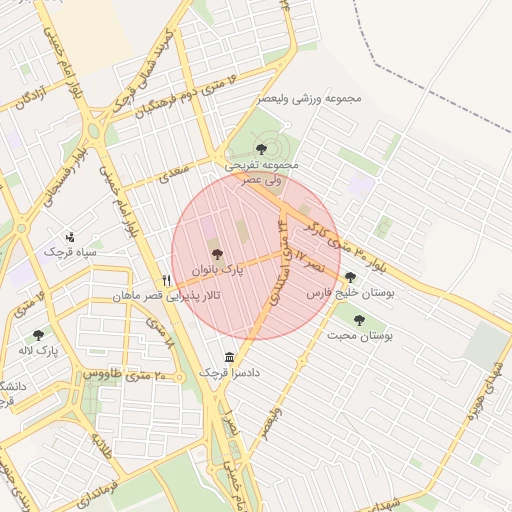Click the بوستان محبت label
The image size is (512, 512).
click(360, 336)
